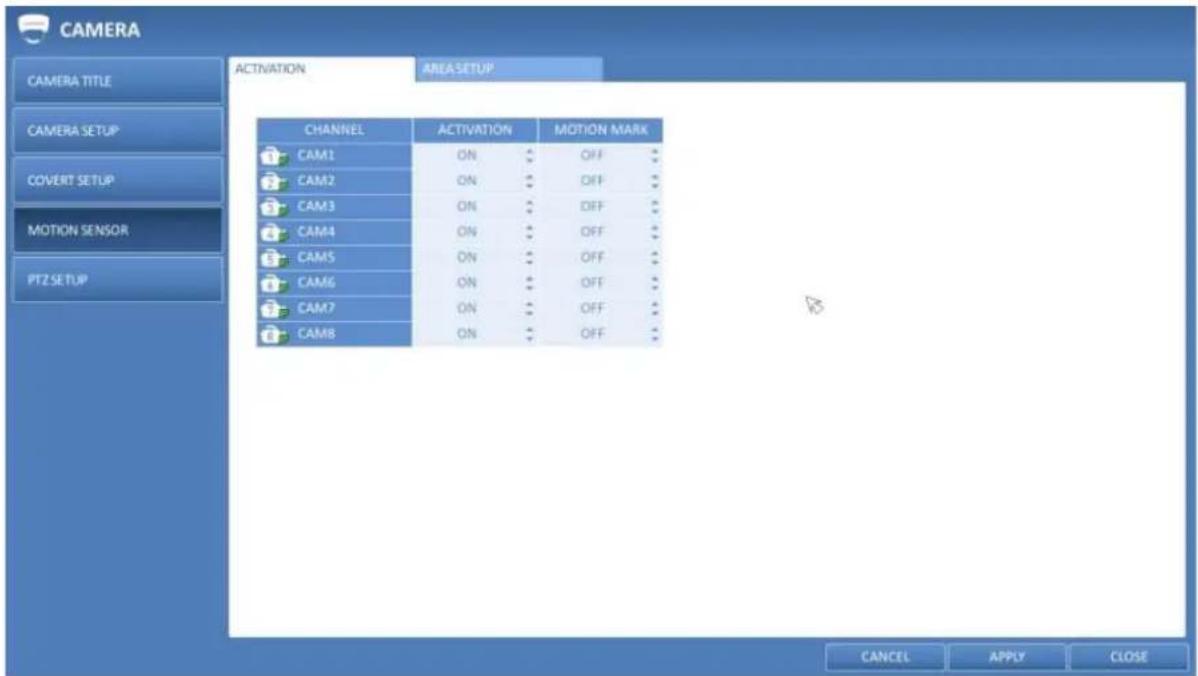This screenshot has width=1198, height=676.
Task: Click the CAM2 camera icon
Action: point(274,182)
